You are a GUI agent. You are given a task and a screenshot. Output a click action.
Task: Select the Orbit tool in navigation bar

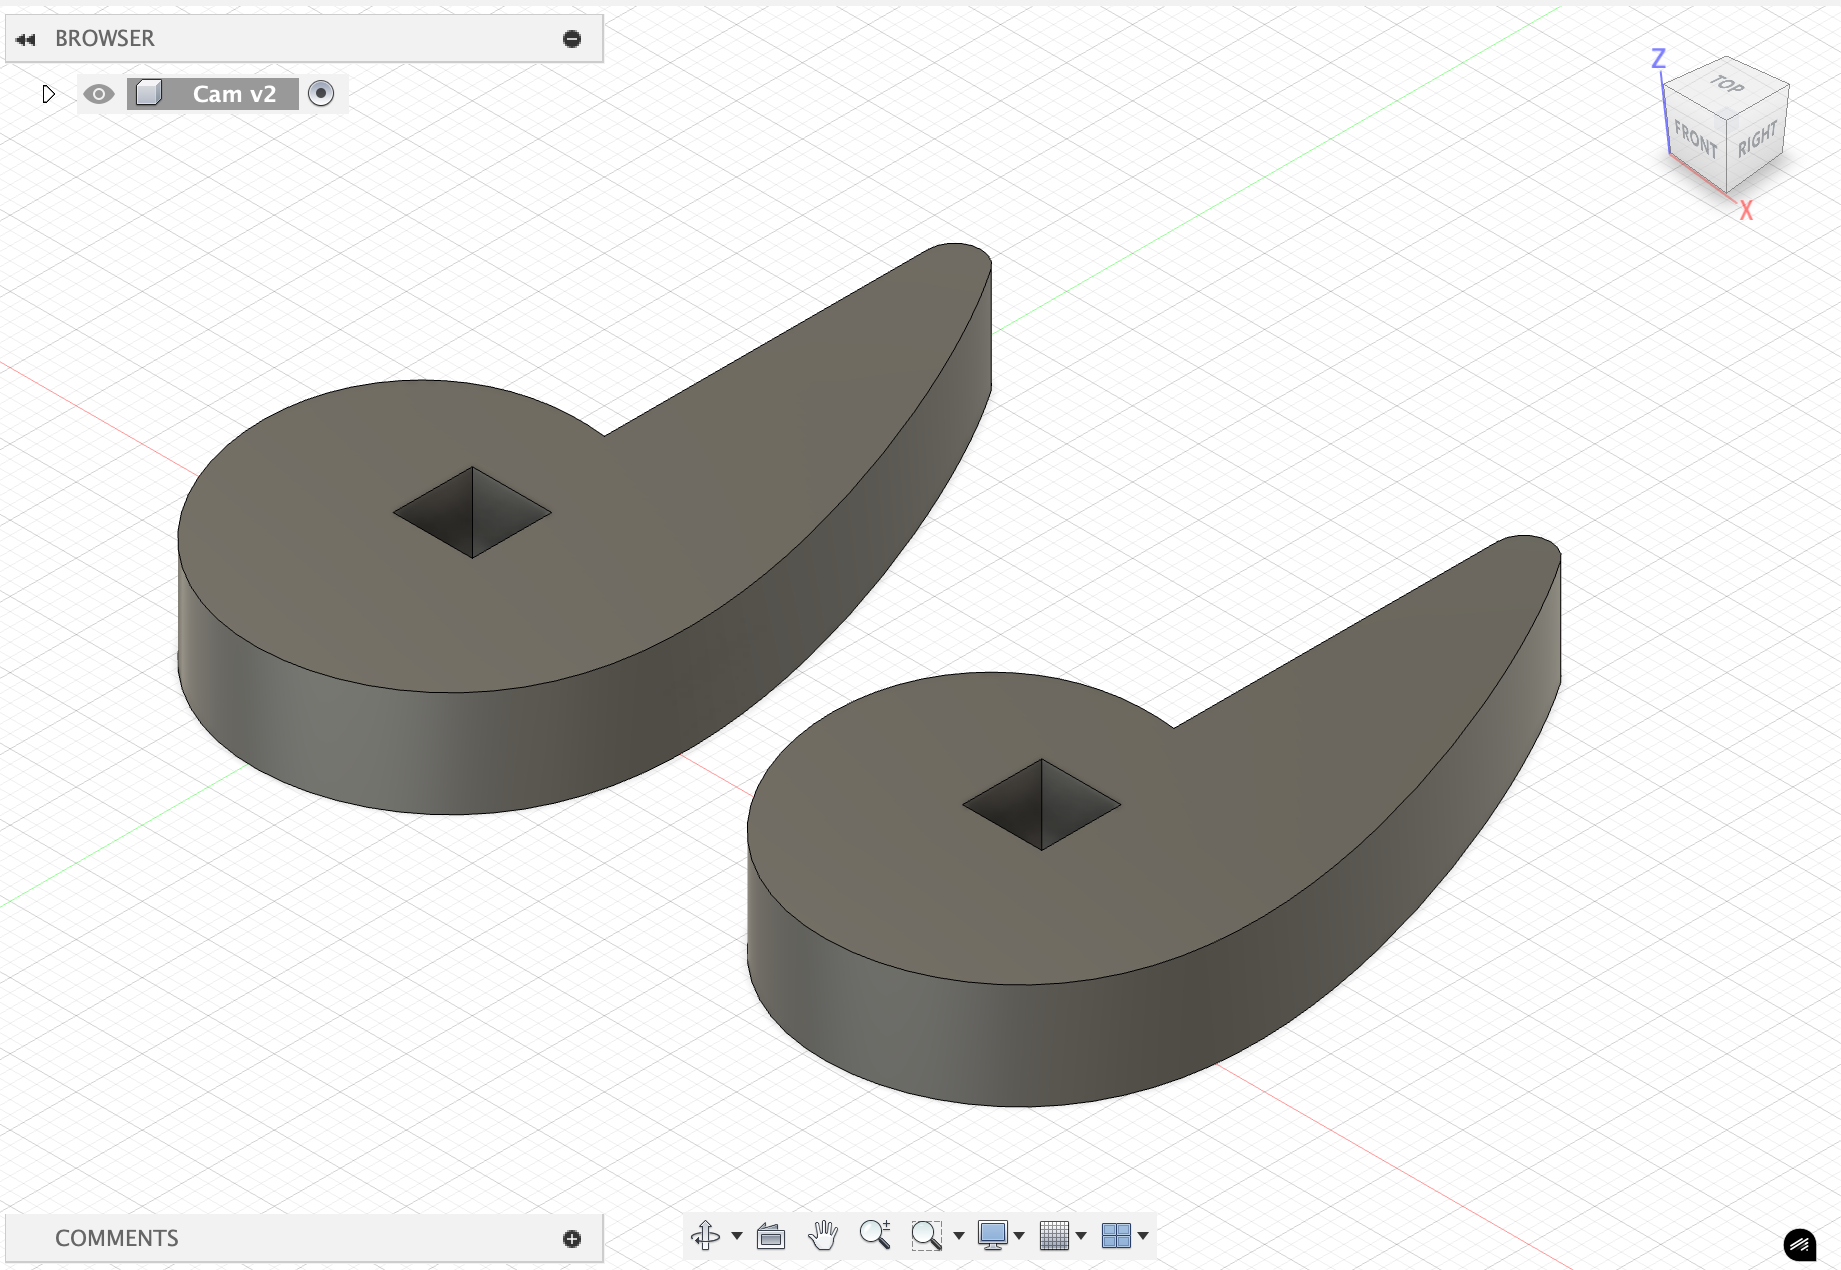pos(705,1236)
